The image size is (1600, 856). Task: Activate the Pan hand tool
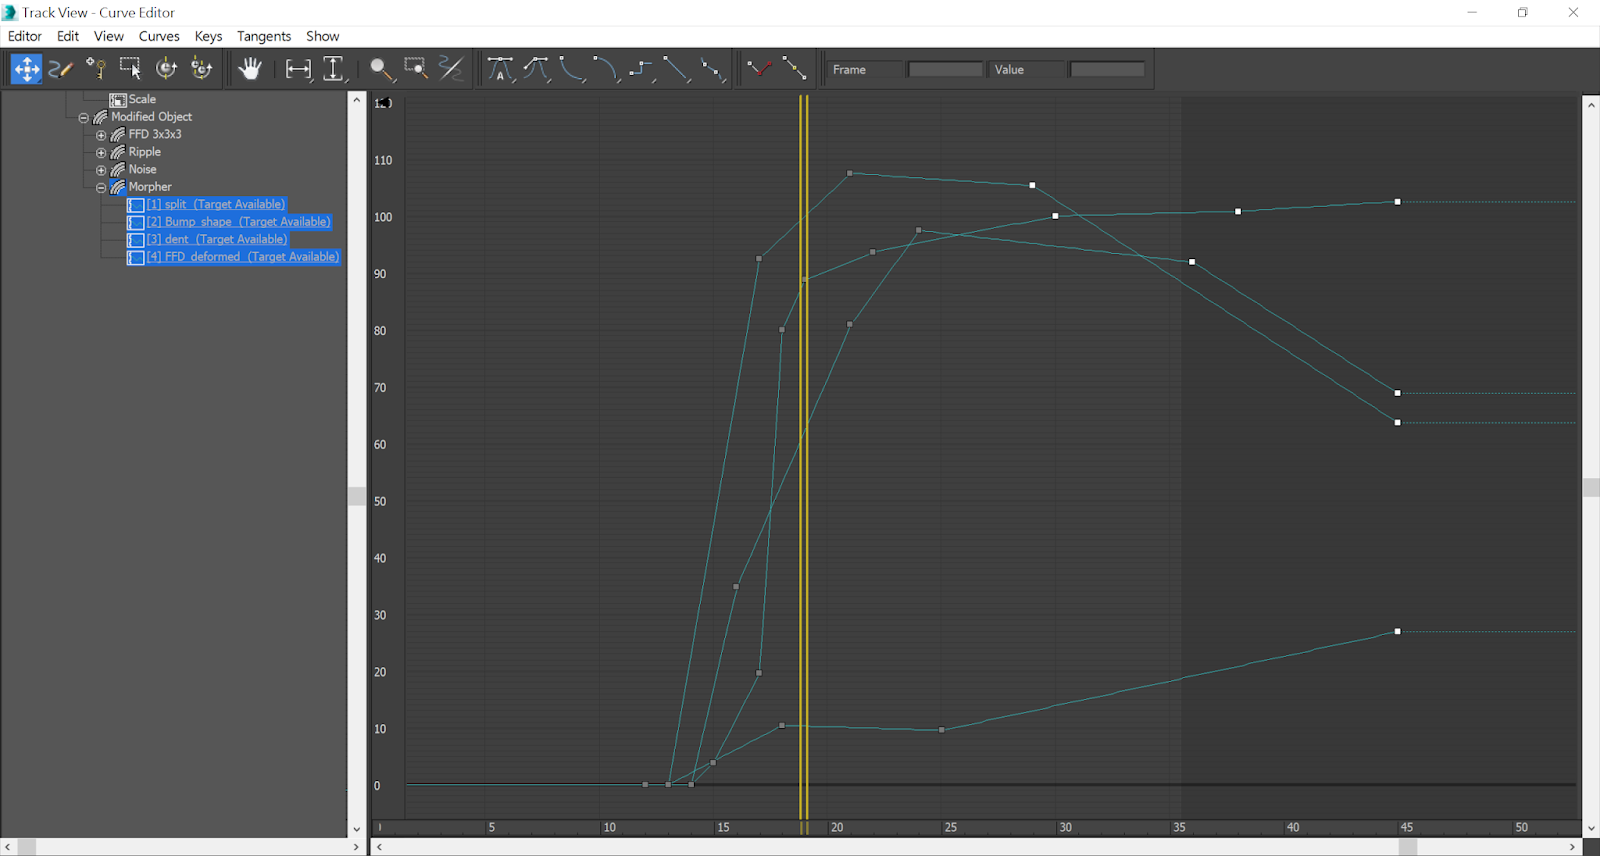tap(250, 69)
